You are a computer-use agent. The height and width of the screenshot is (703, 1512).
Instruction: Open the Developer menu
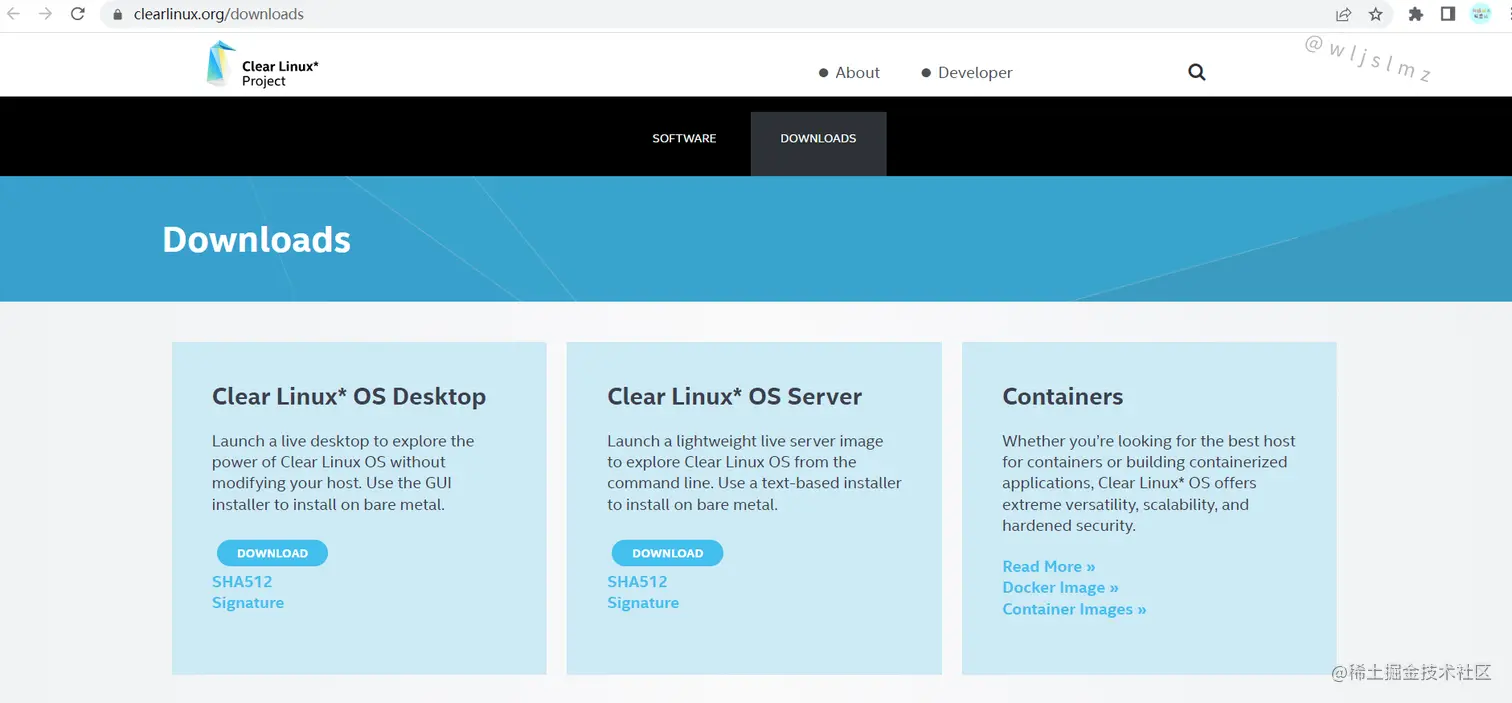point(967,73)
